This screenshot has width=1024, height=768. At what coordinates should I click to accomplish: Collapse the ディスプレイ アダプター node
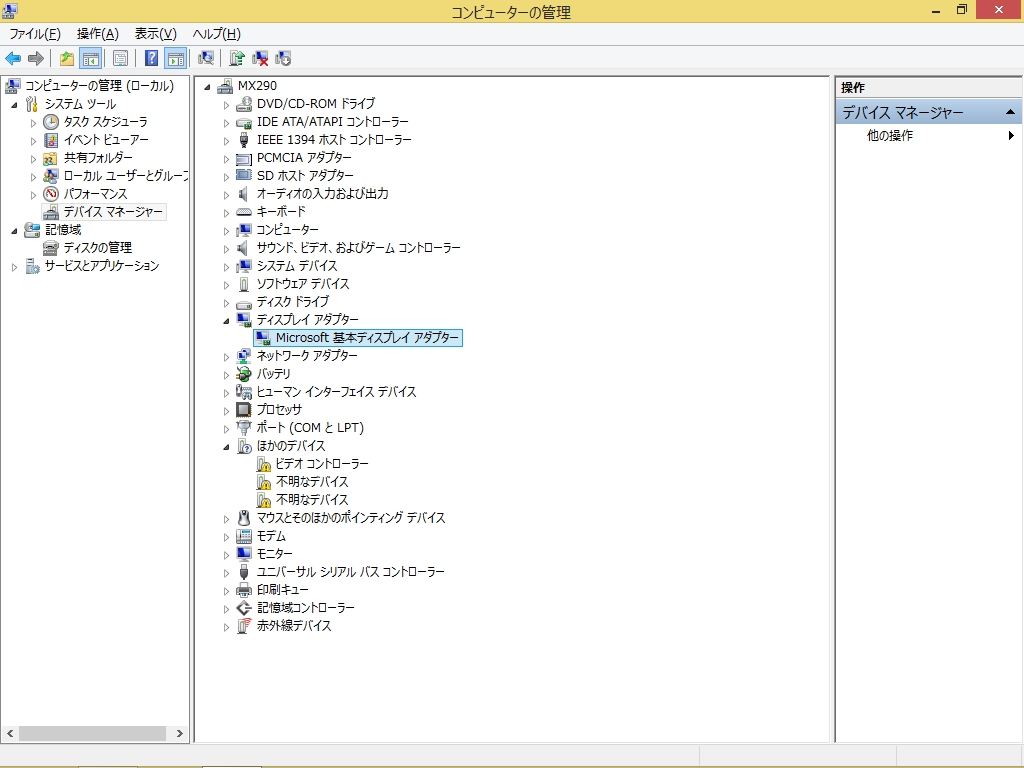coord(227,321)
